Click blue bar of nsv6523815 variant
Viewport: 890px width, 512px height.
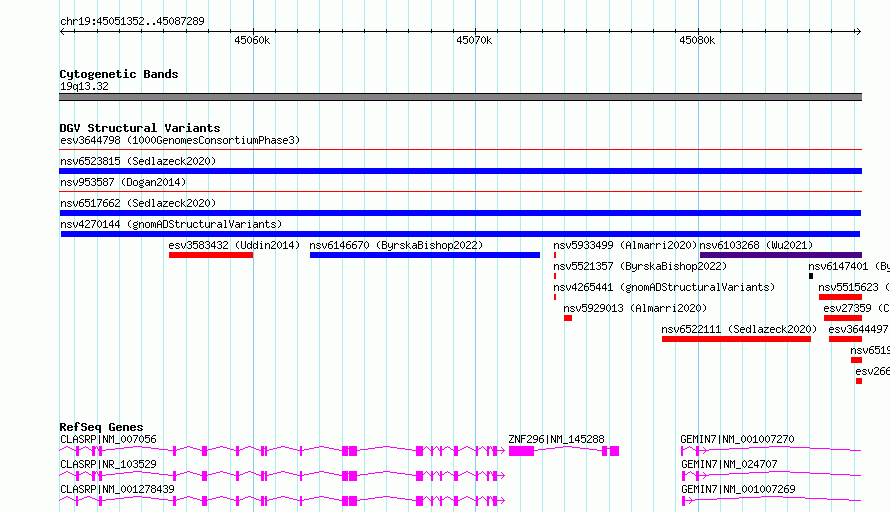click(x=460, y=171)
